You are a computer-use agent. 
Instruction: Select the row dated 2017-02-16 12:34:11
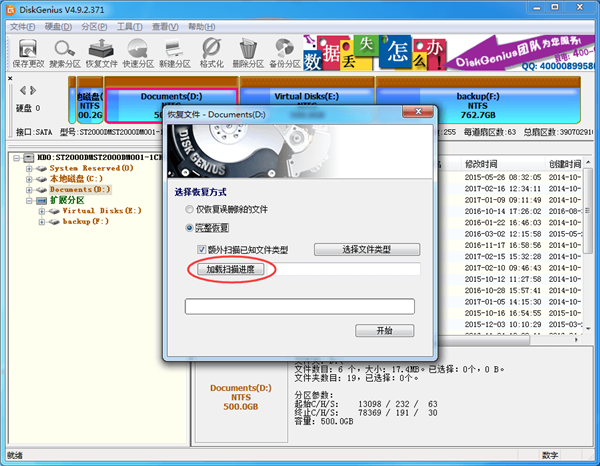[513, 189]
